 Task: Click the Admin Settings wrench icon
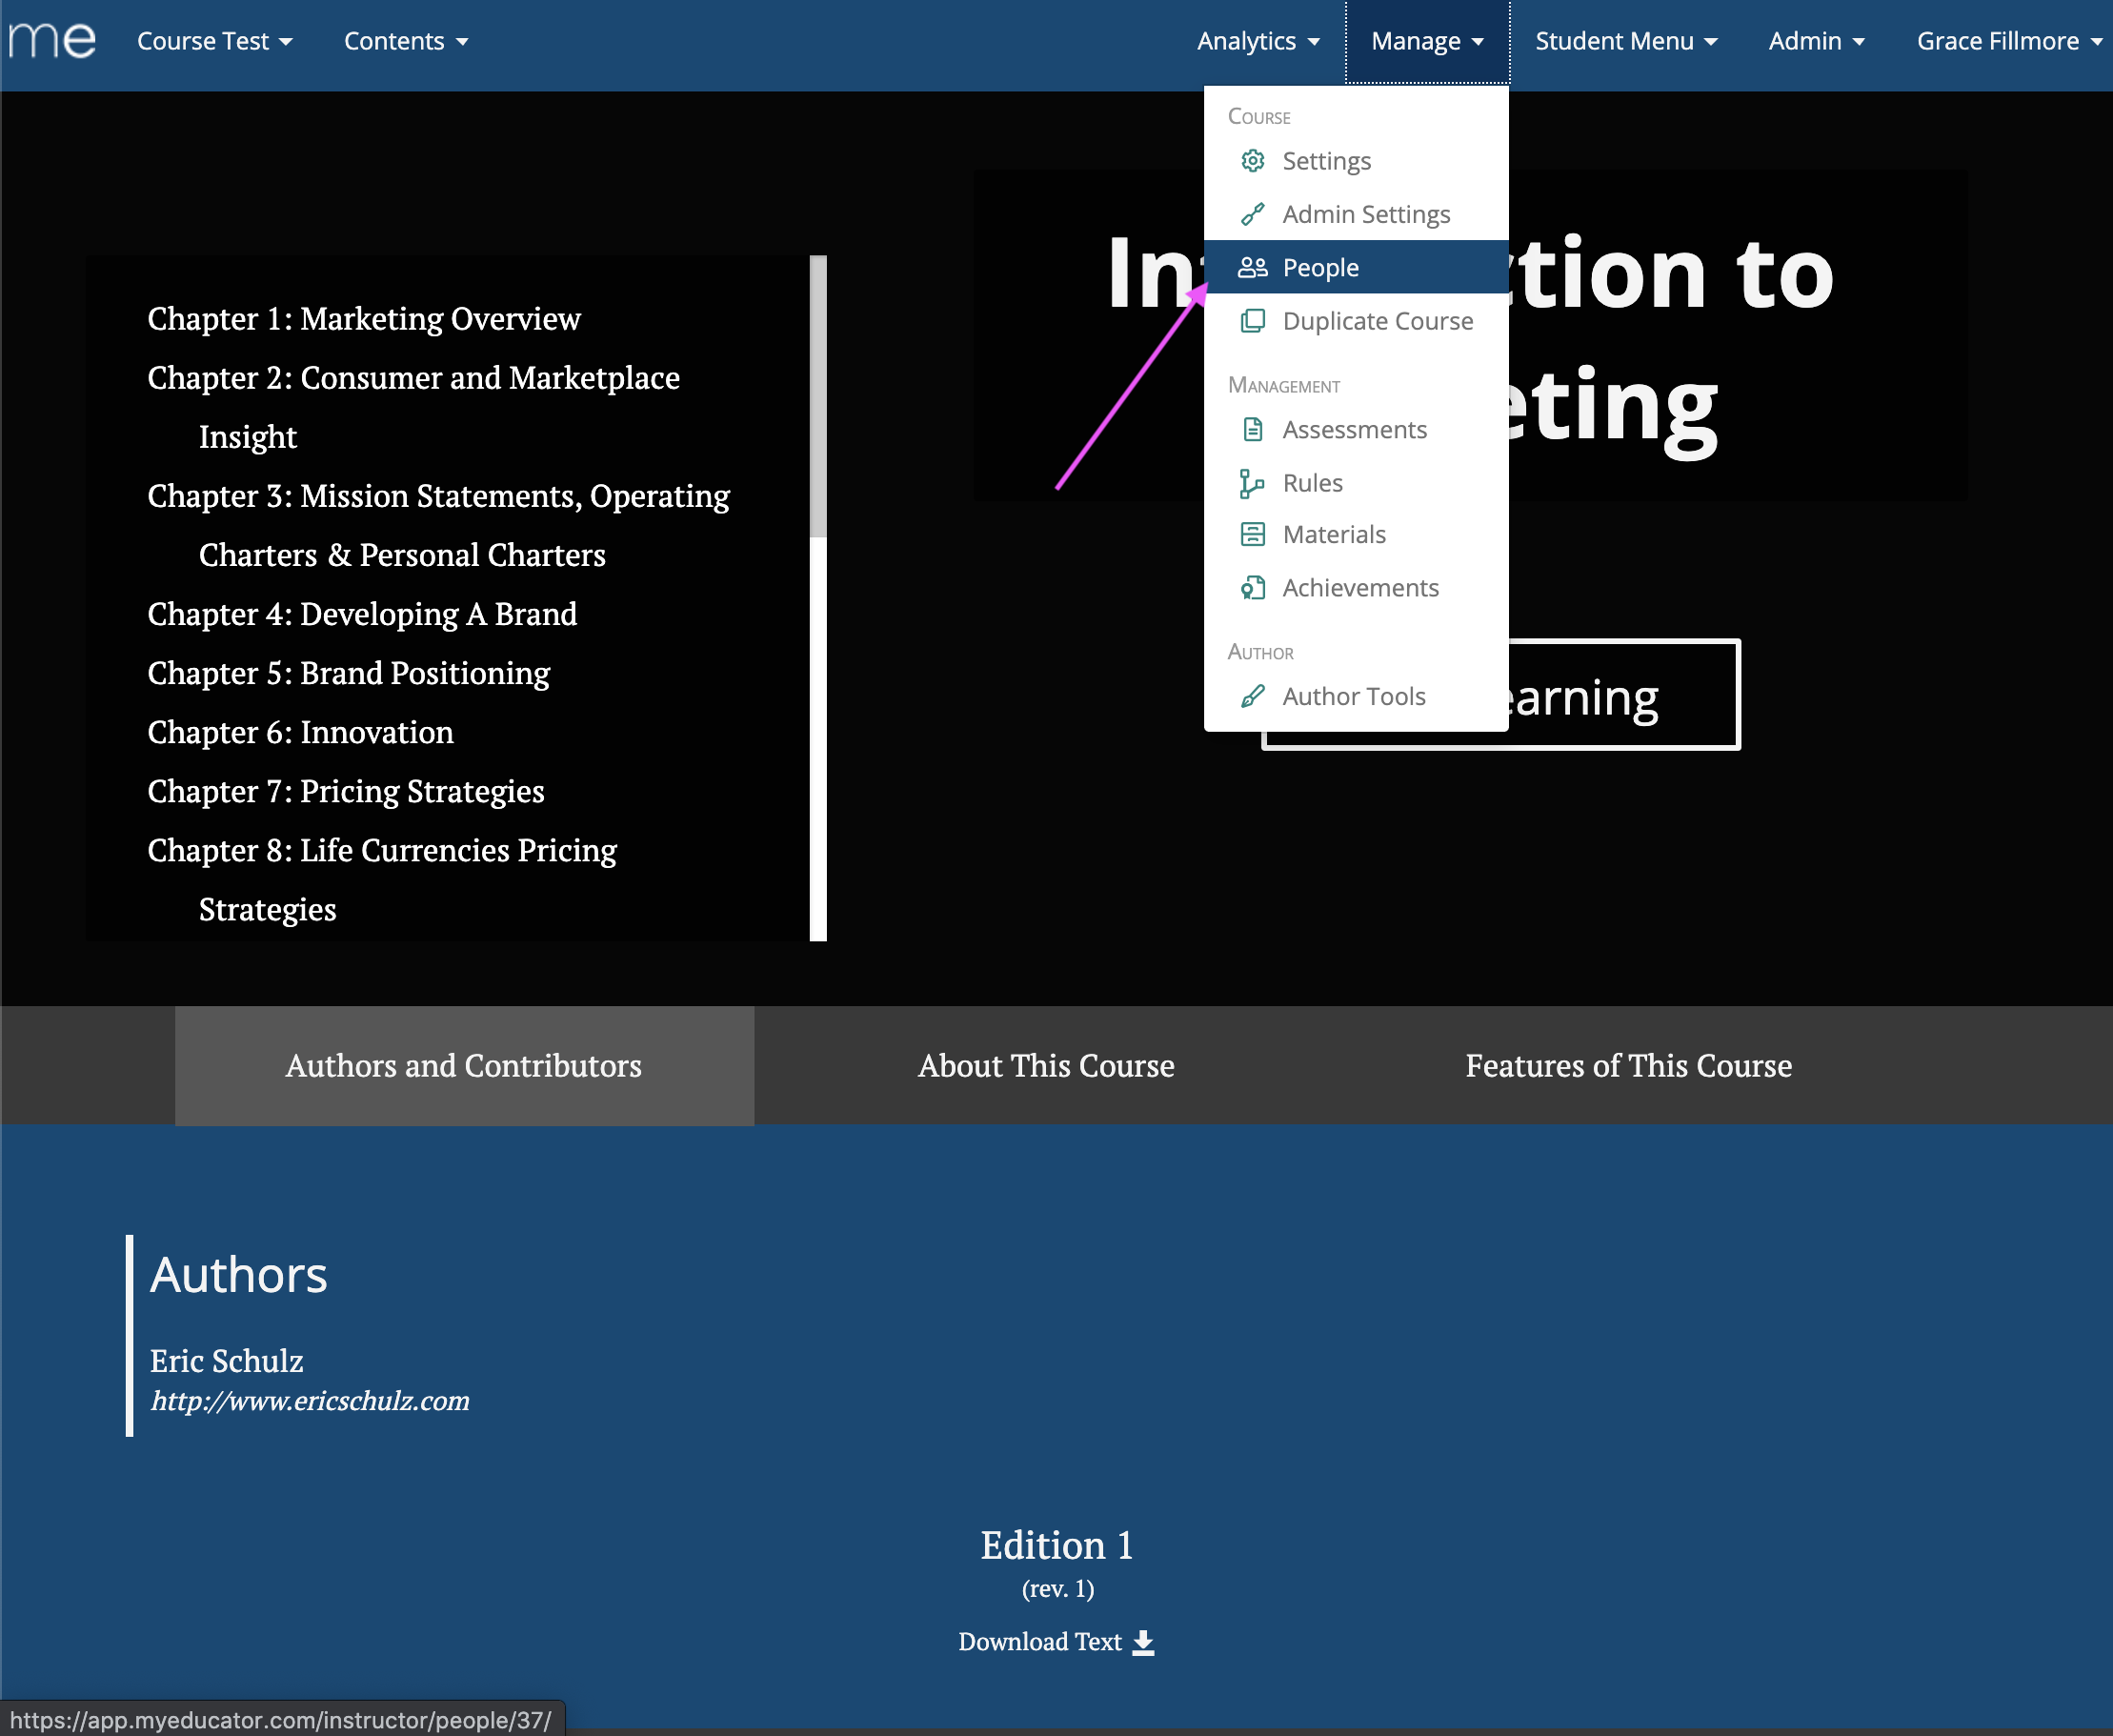coord(1252,214)
